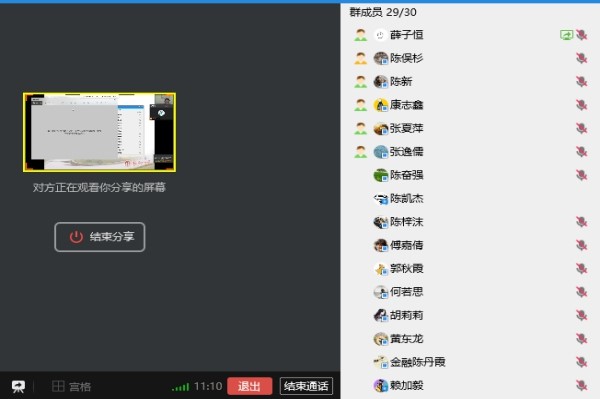Click 陈新's avatar picture
The height and width of the screenshot is (399, 600).
pyautogui.click(x=381, y=81)
